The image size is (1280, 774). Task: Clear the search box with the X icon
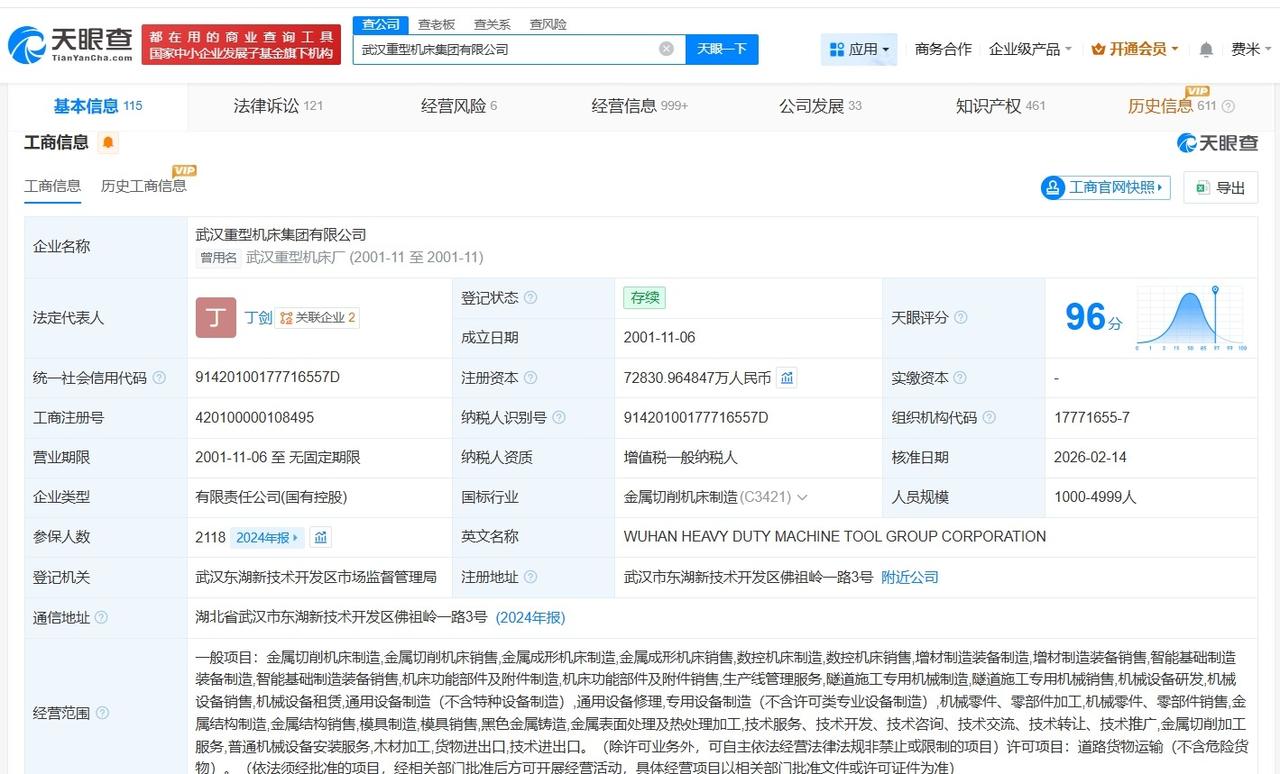pyautogui.click(x=666, y=49)
